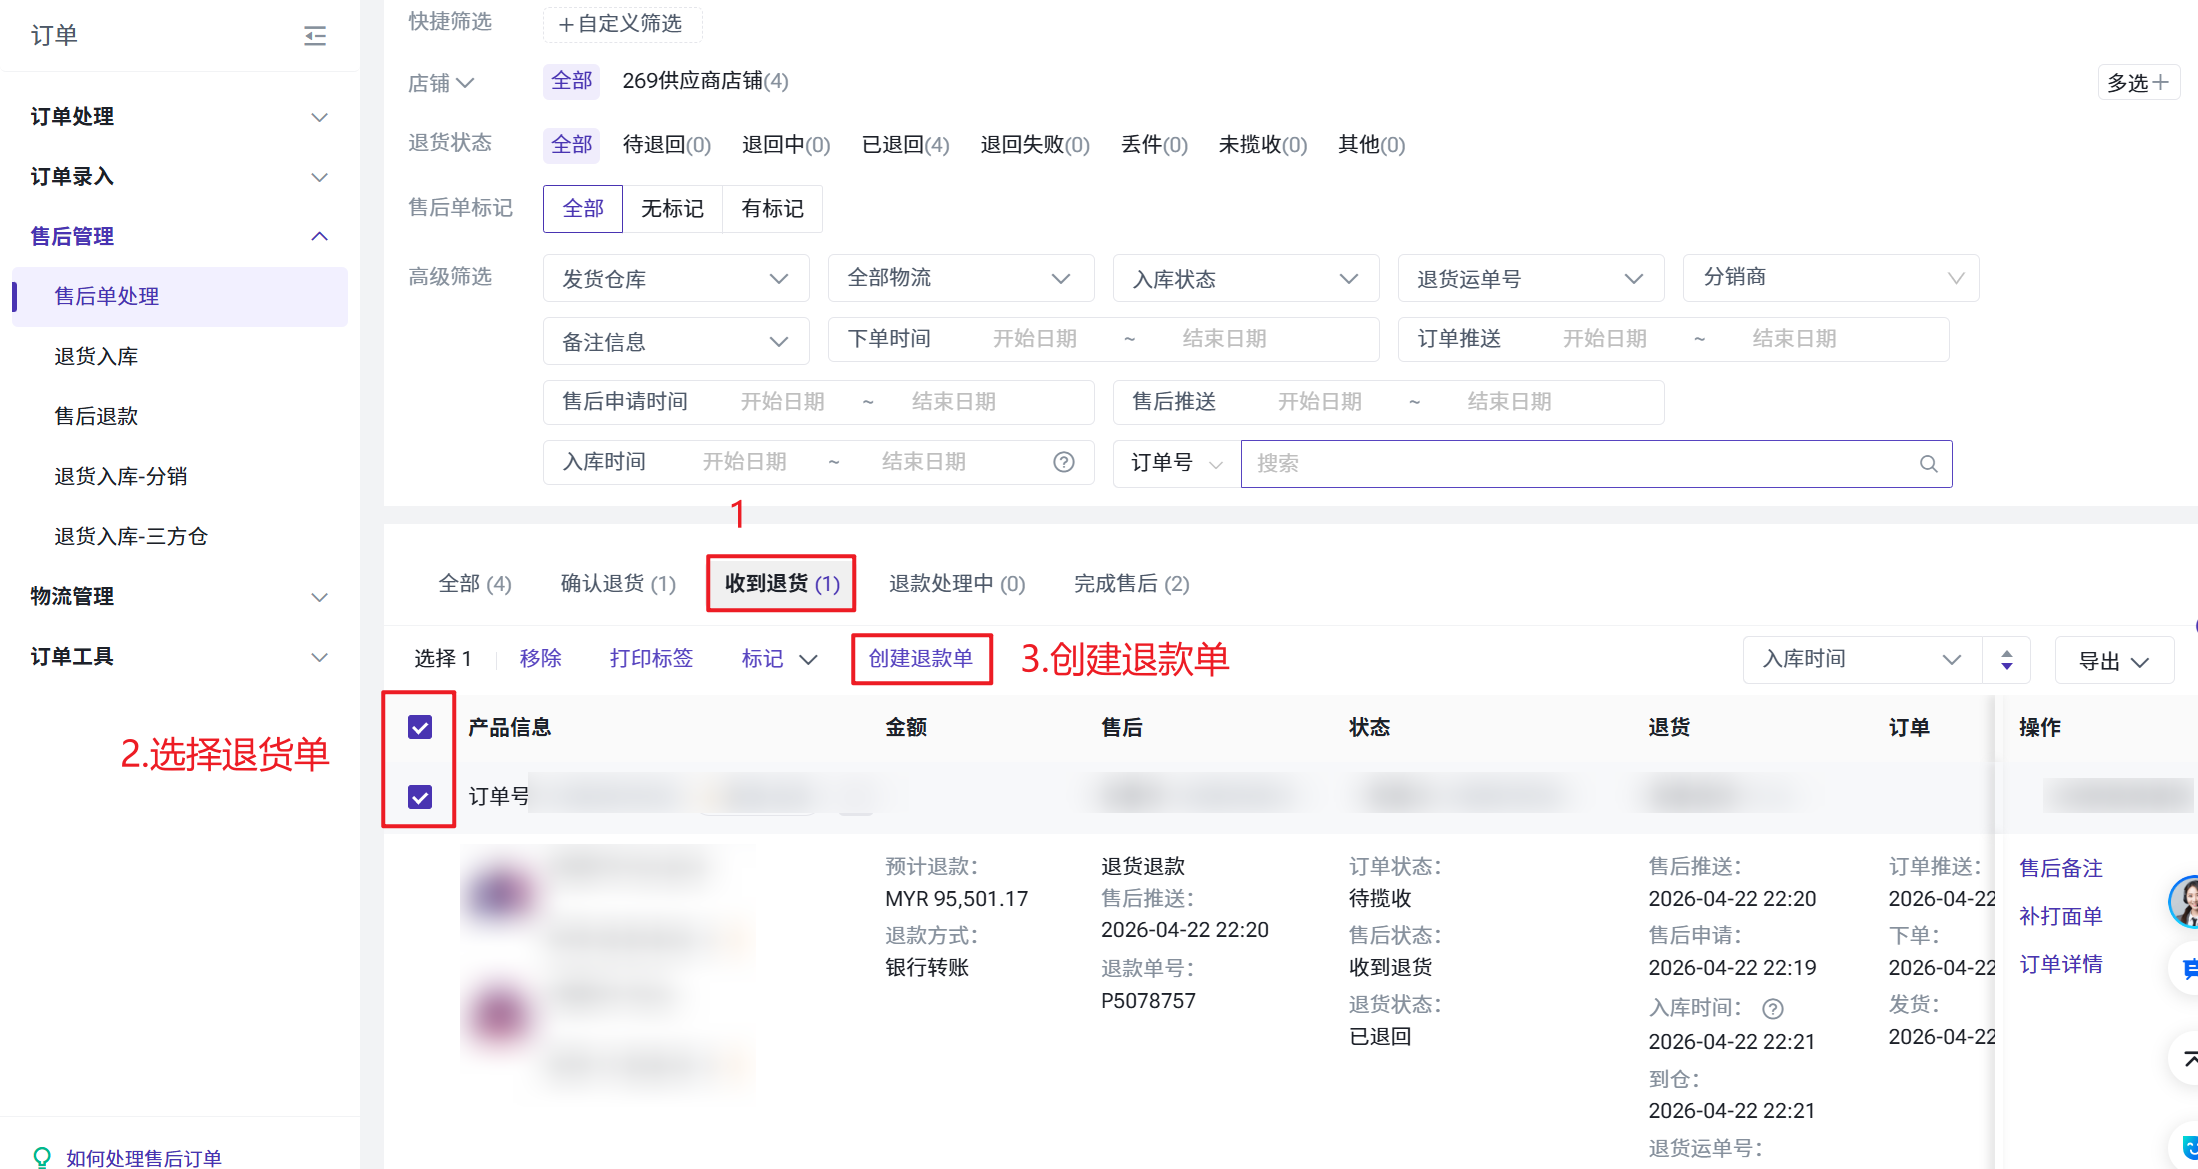Screen dimensions: 2198x1169
Task: Uncheck the order row checkbox
Action: click(420, 797)
